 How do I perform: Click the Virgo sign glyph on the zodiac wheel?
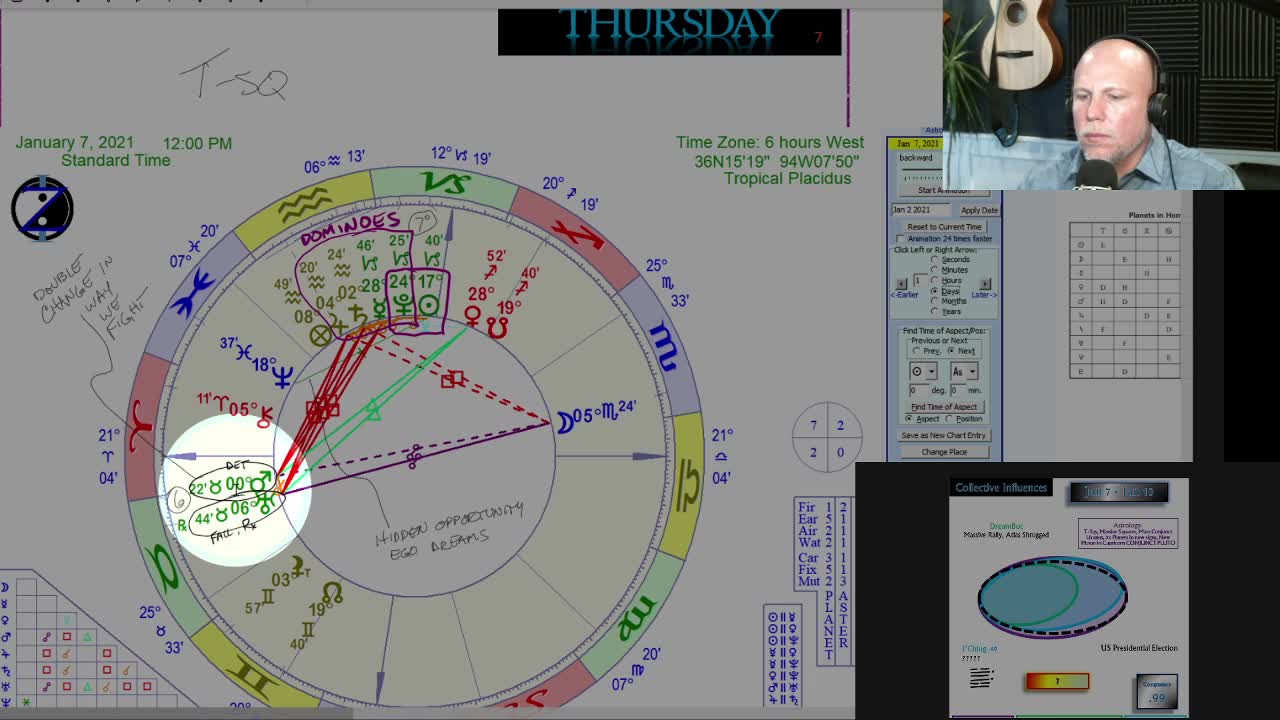click(635, 615)
